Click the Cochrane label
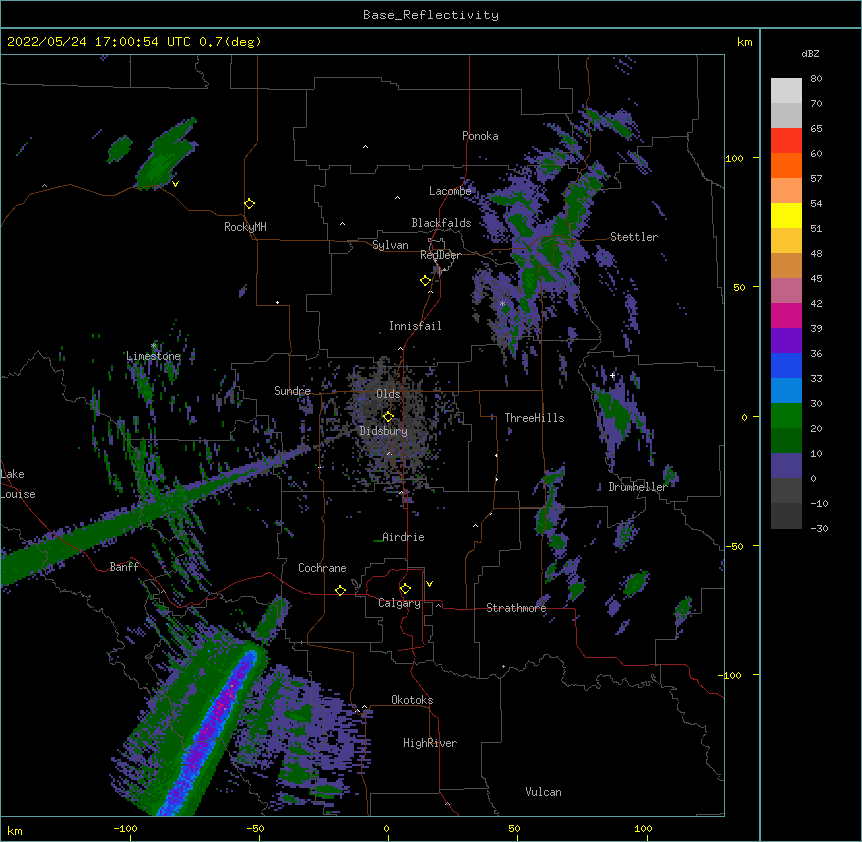 322,568
